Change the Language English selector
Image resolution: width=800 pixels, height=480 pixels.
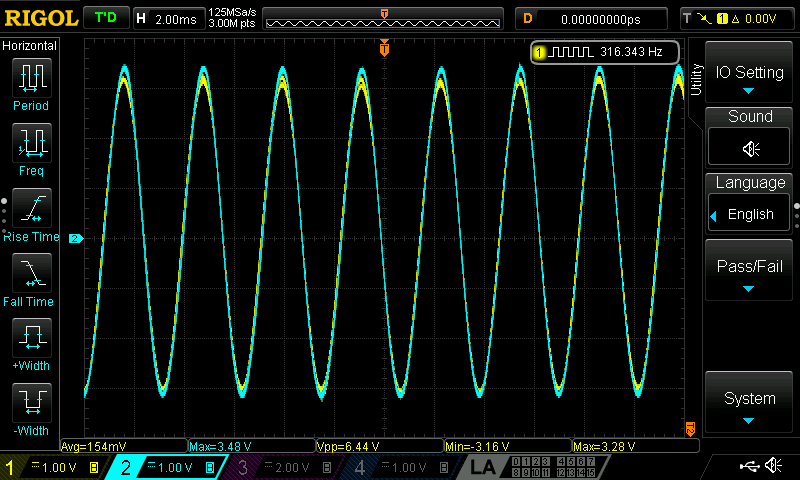[750, 214]
